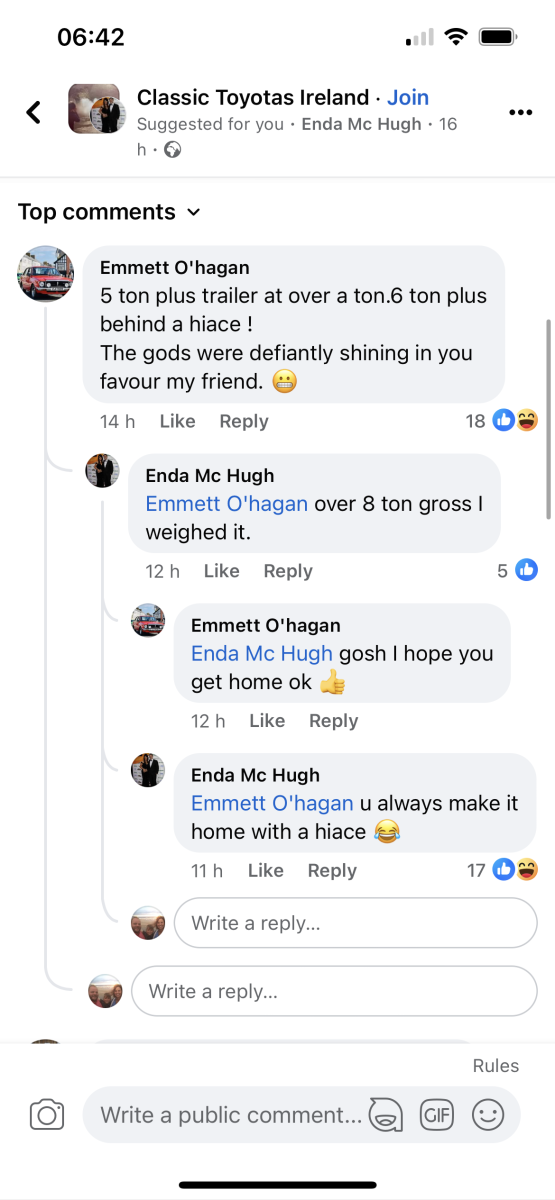Open the avatar sticker icon in comment box
The image size is (555, 1200).
pyautogui.click(x=386, y=1114)
